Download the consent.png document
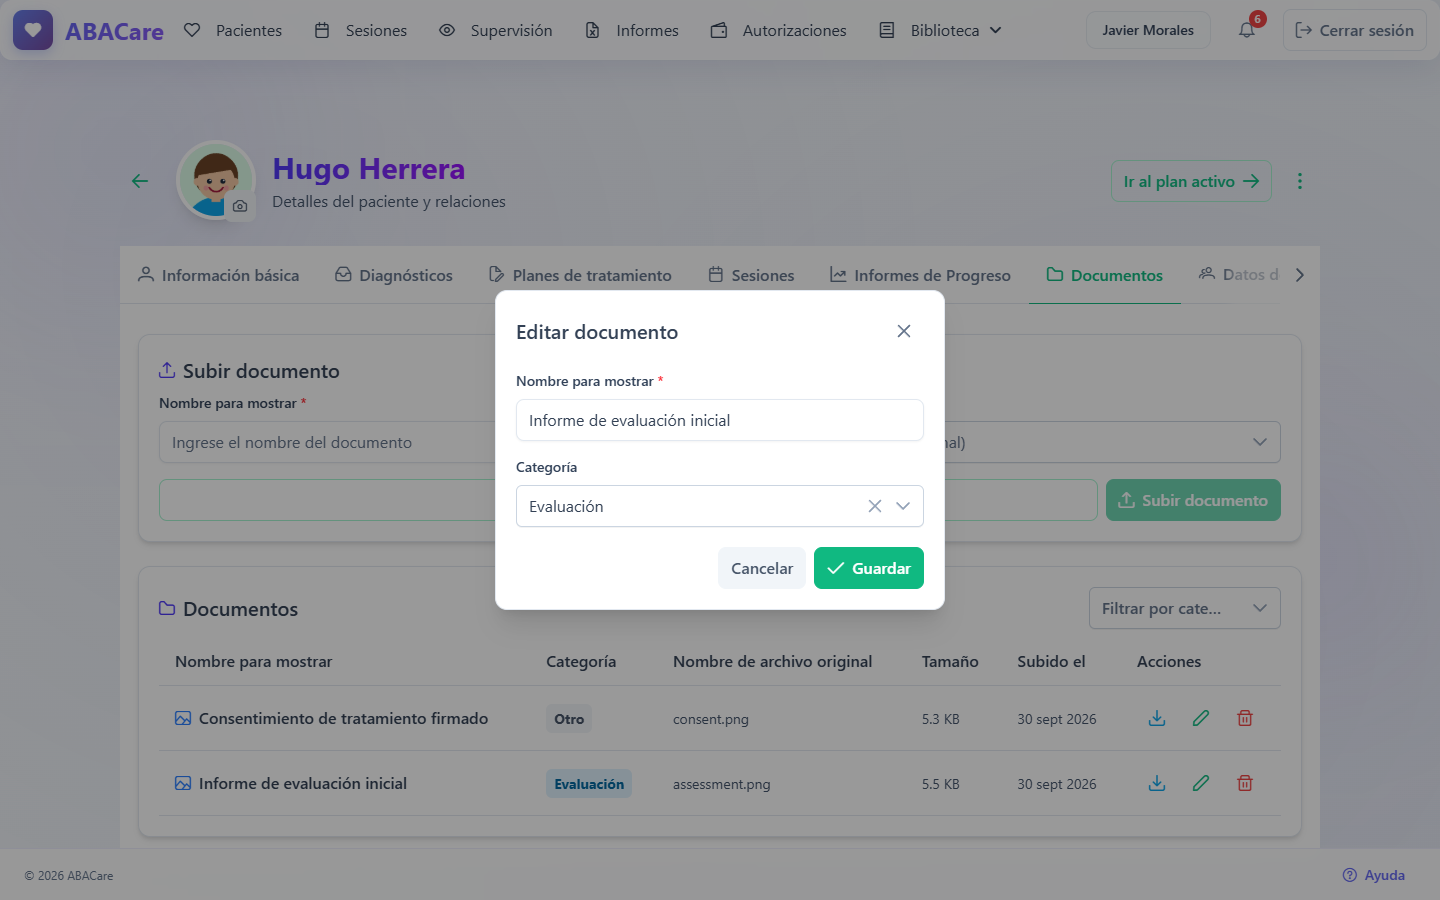Image resolution: width=1440 pixels, height=900 pixels. pyautogui.click(x=1157, y=718)
